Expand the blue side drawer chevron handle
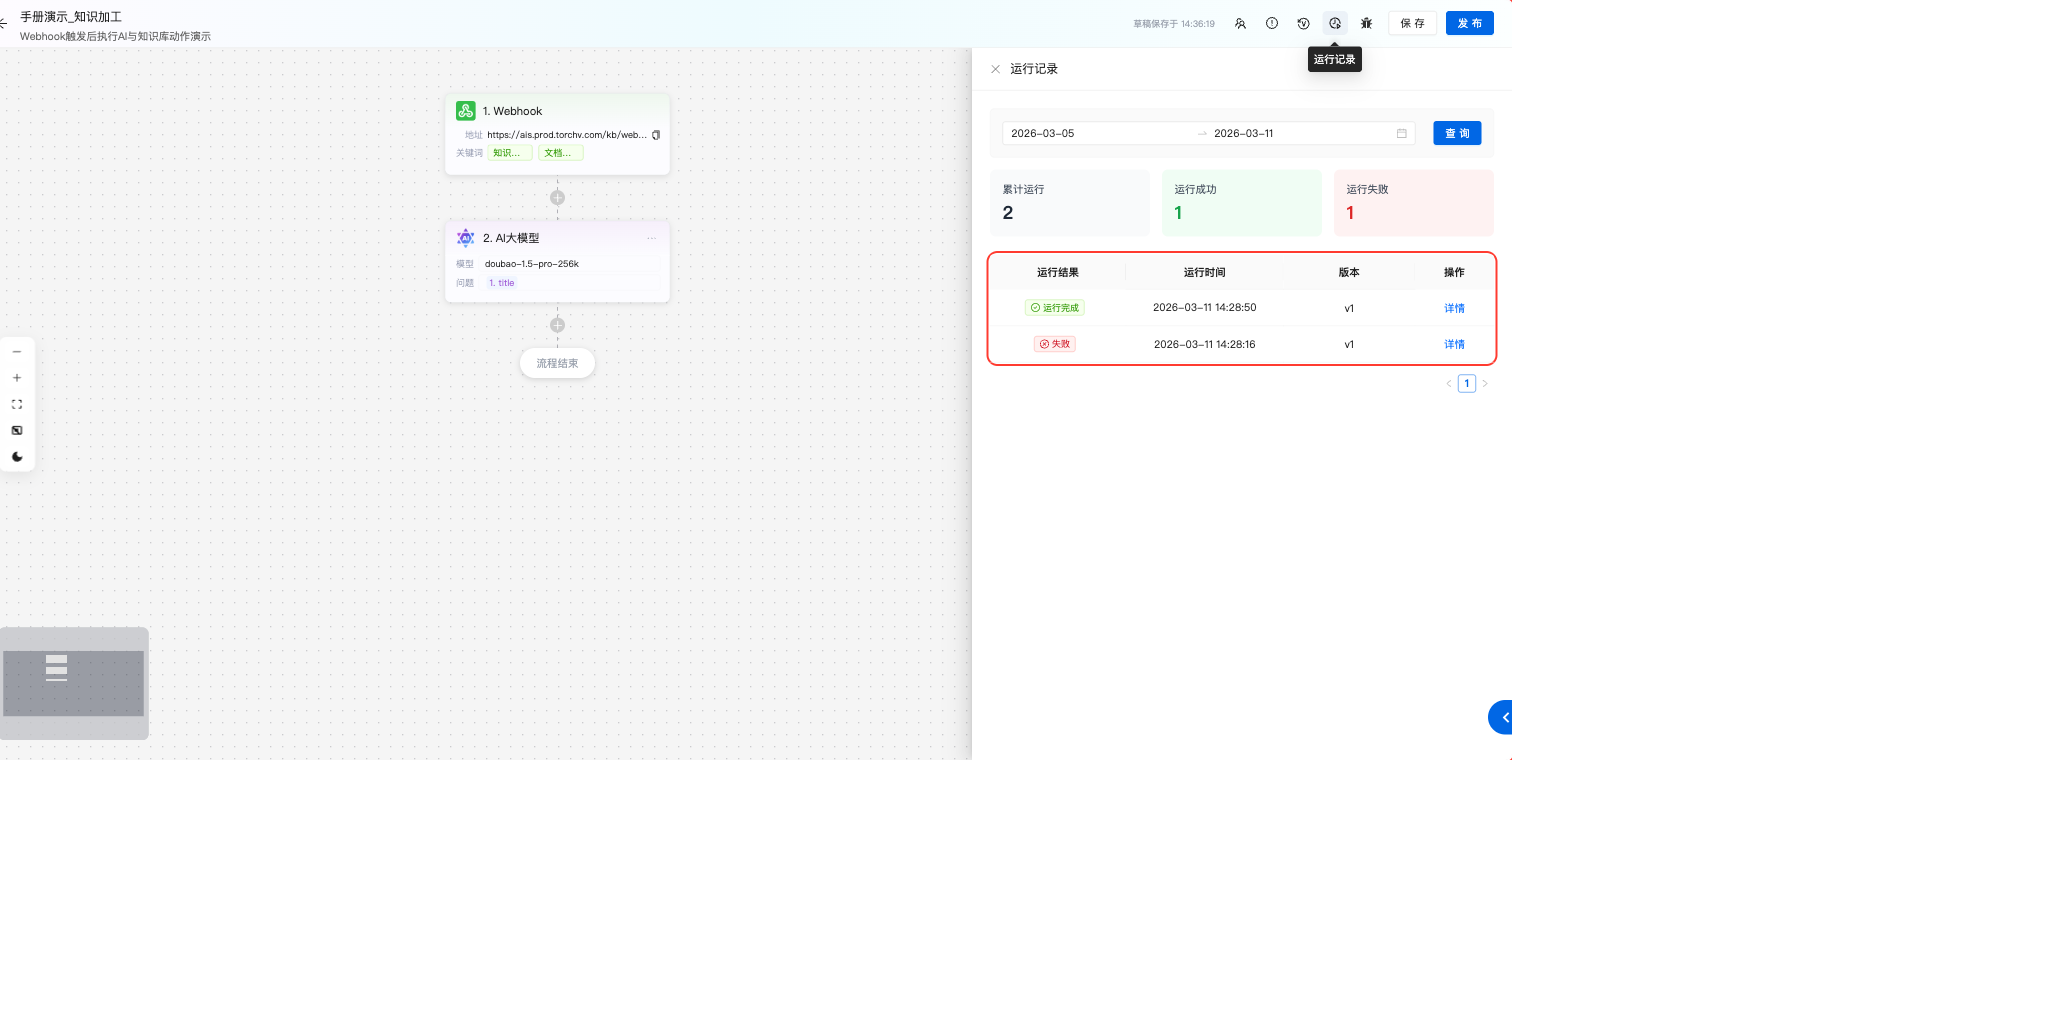This screenshot has height=1014, width=2046. [x=1502, y=717]
